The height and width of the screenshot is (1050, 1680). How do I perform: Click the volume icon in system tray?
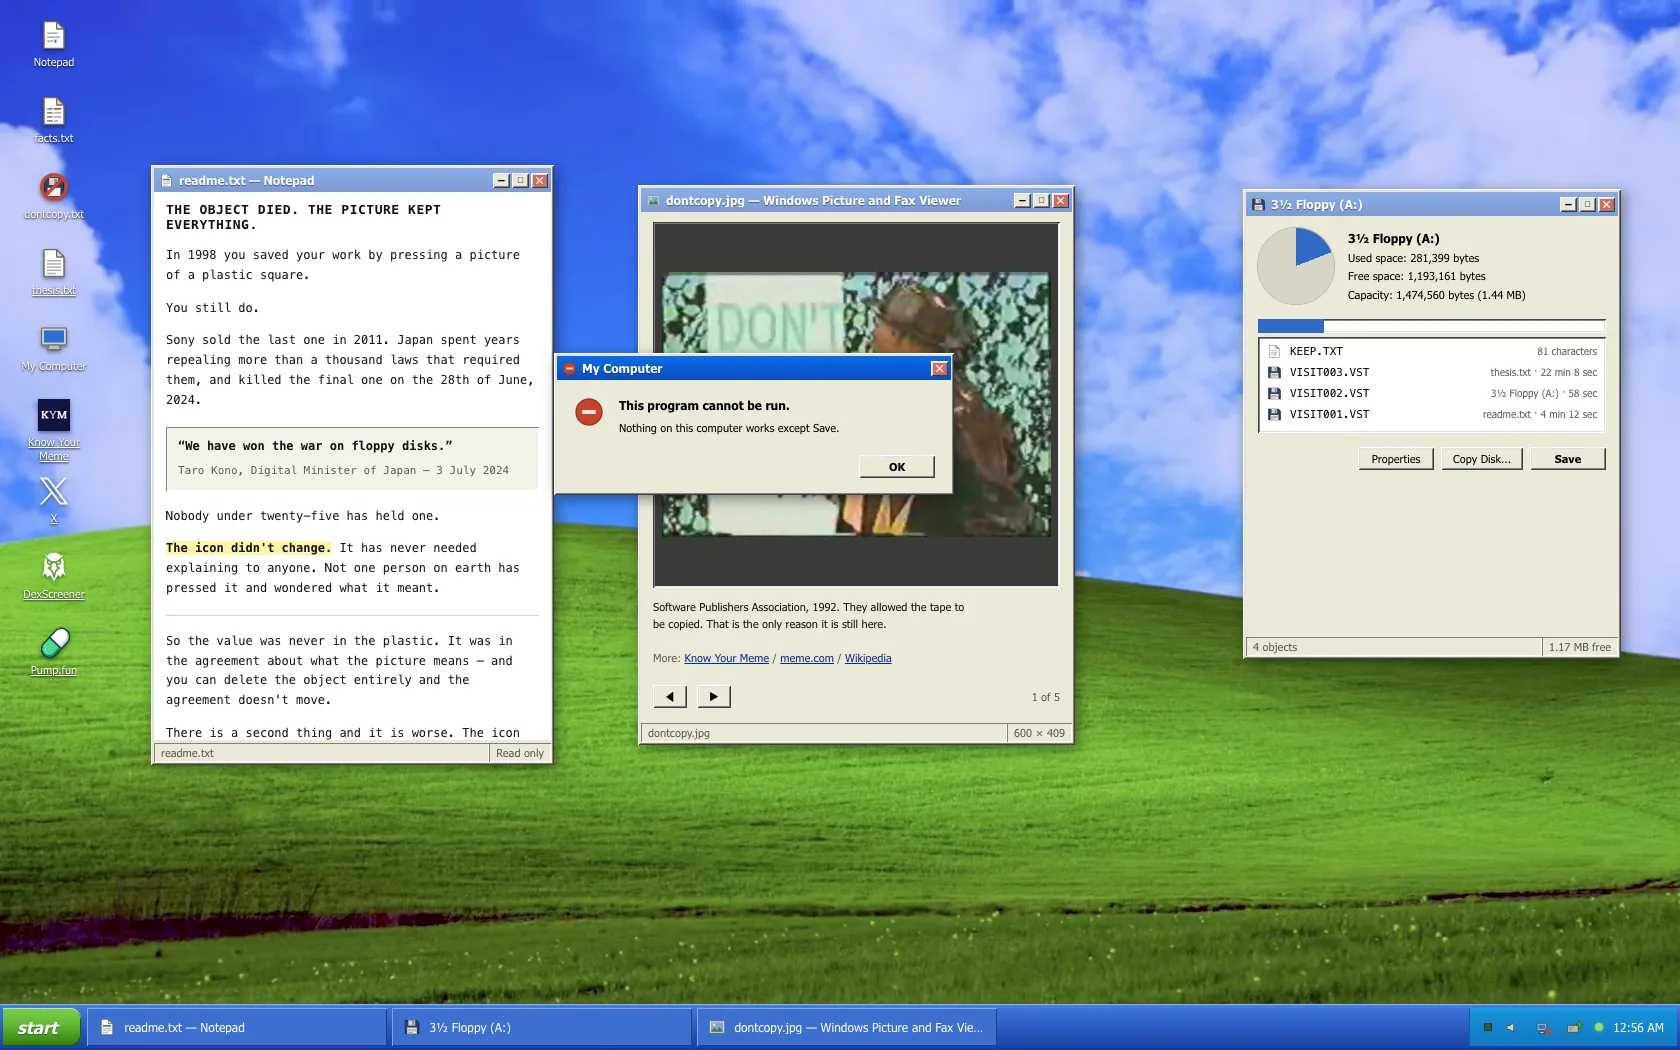[x=1511, y=1028]
